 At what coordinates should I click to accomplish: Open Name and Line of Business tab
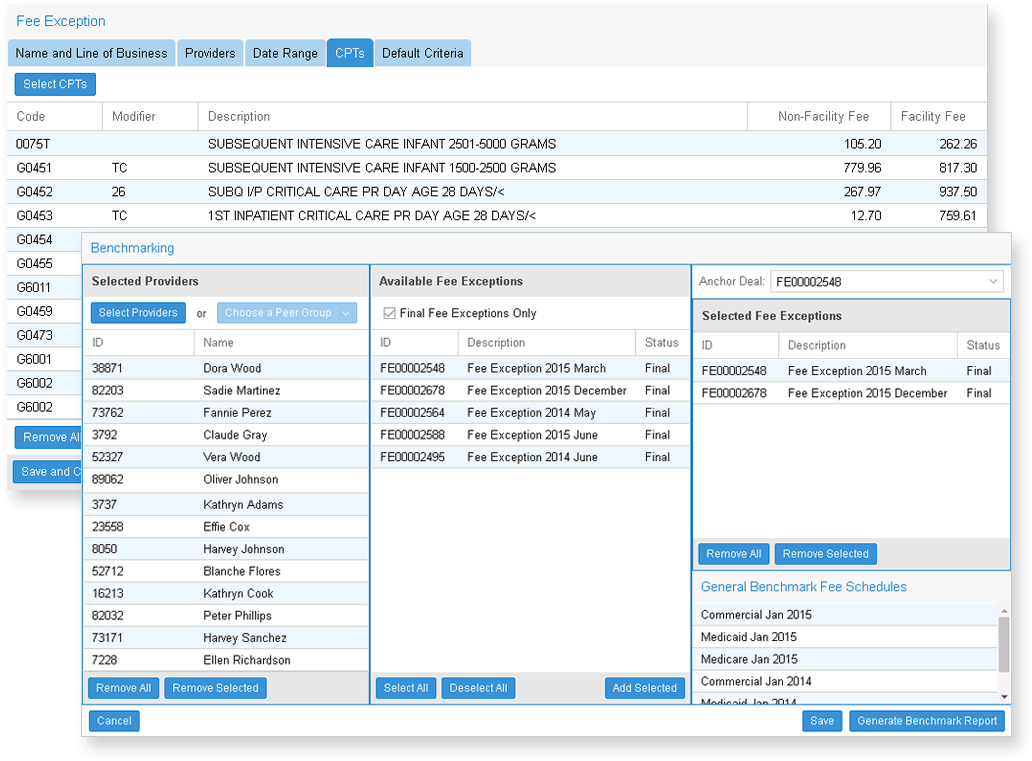click(x=91, y=53)
